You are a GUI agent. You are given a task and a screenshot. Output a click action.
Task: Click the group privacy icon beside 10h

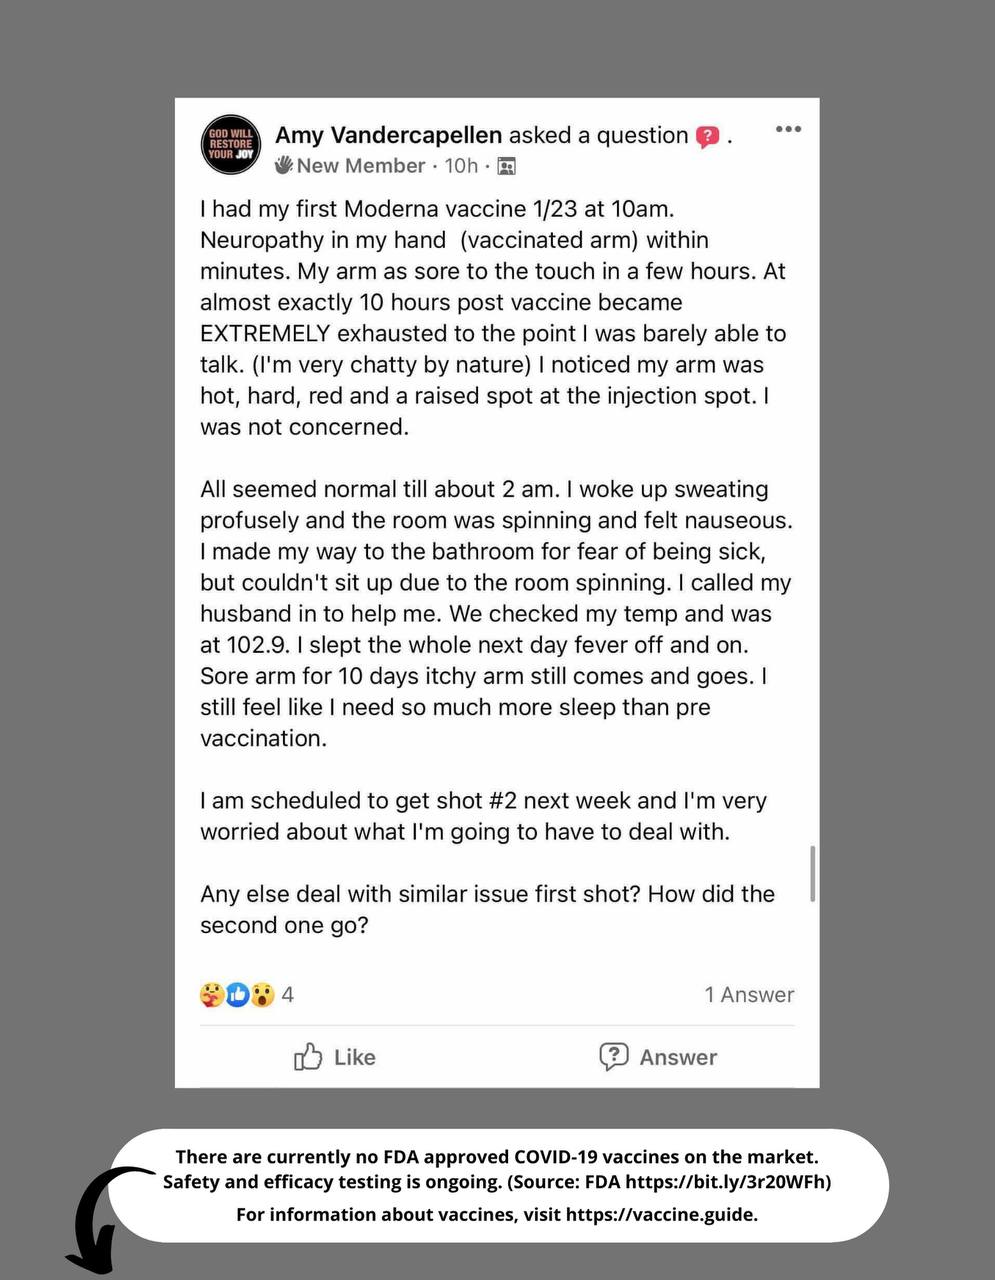tap(507, 166)
